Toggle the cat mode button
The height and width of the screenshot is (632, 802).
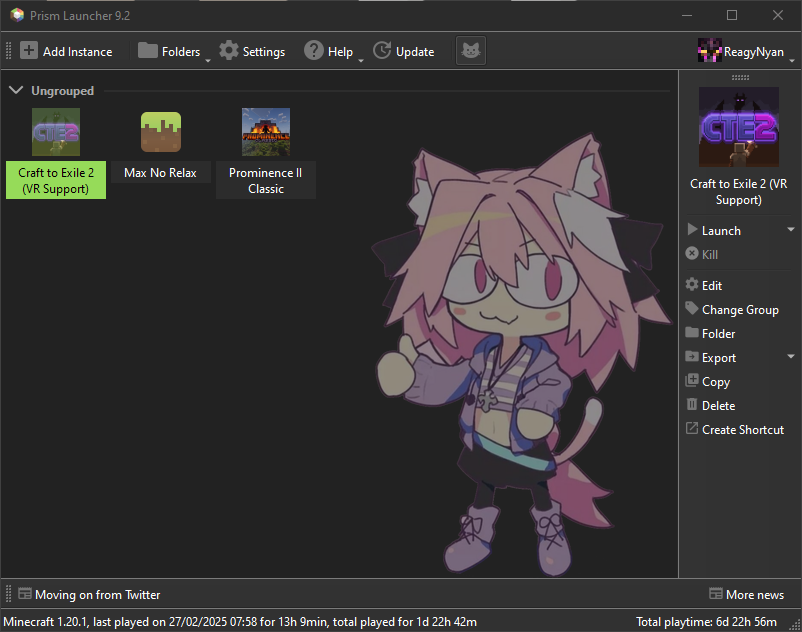click(471, 51)
